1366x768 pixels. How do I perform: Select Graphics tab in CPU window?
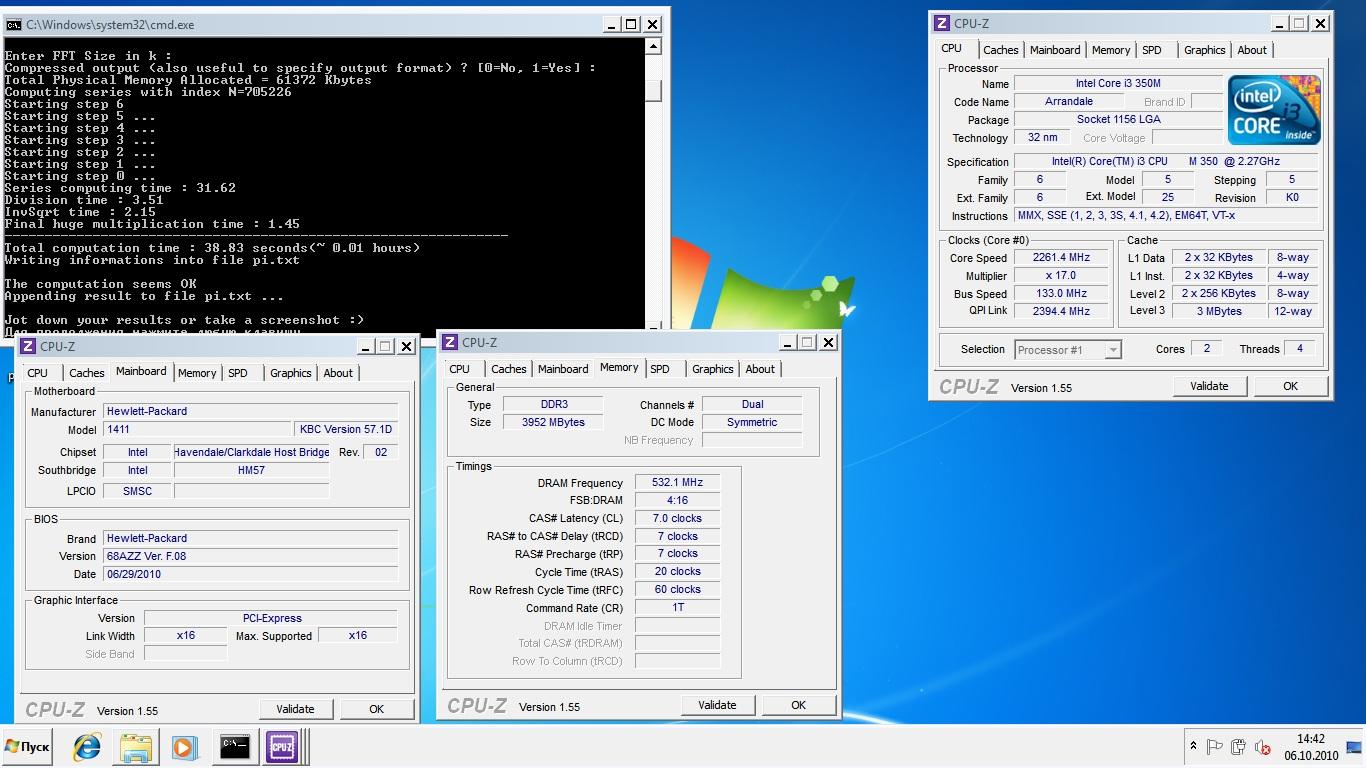[1204, 50]
